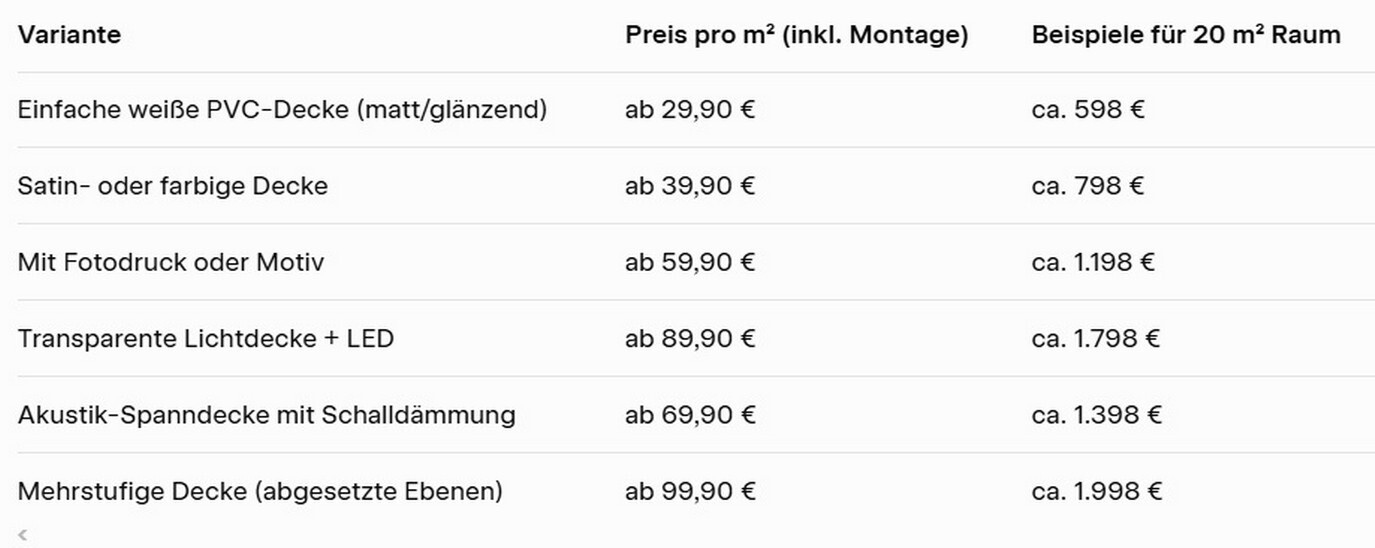This screenshot has height=548, width=1375.
Task: Click the 'Preis pro m² (inkl. Montage)' header
Action: tap(796, 35)
